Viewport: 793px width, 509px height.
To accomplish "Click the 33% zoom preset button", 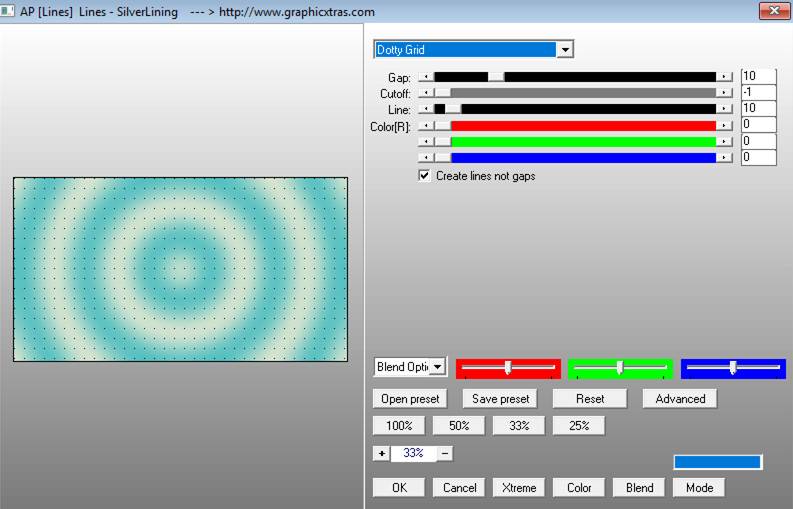I will click(x=519, y=426).
